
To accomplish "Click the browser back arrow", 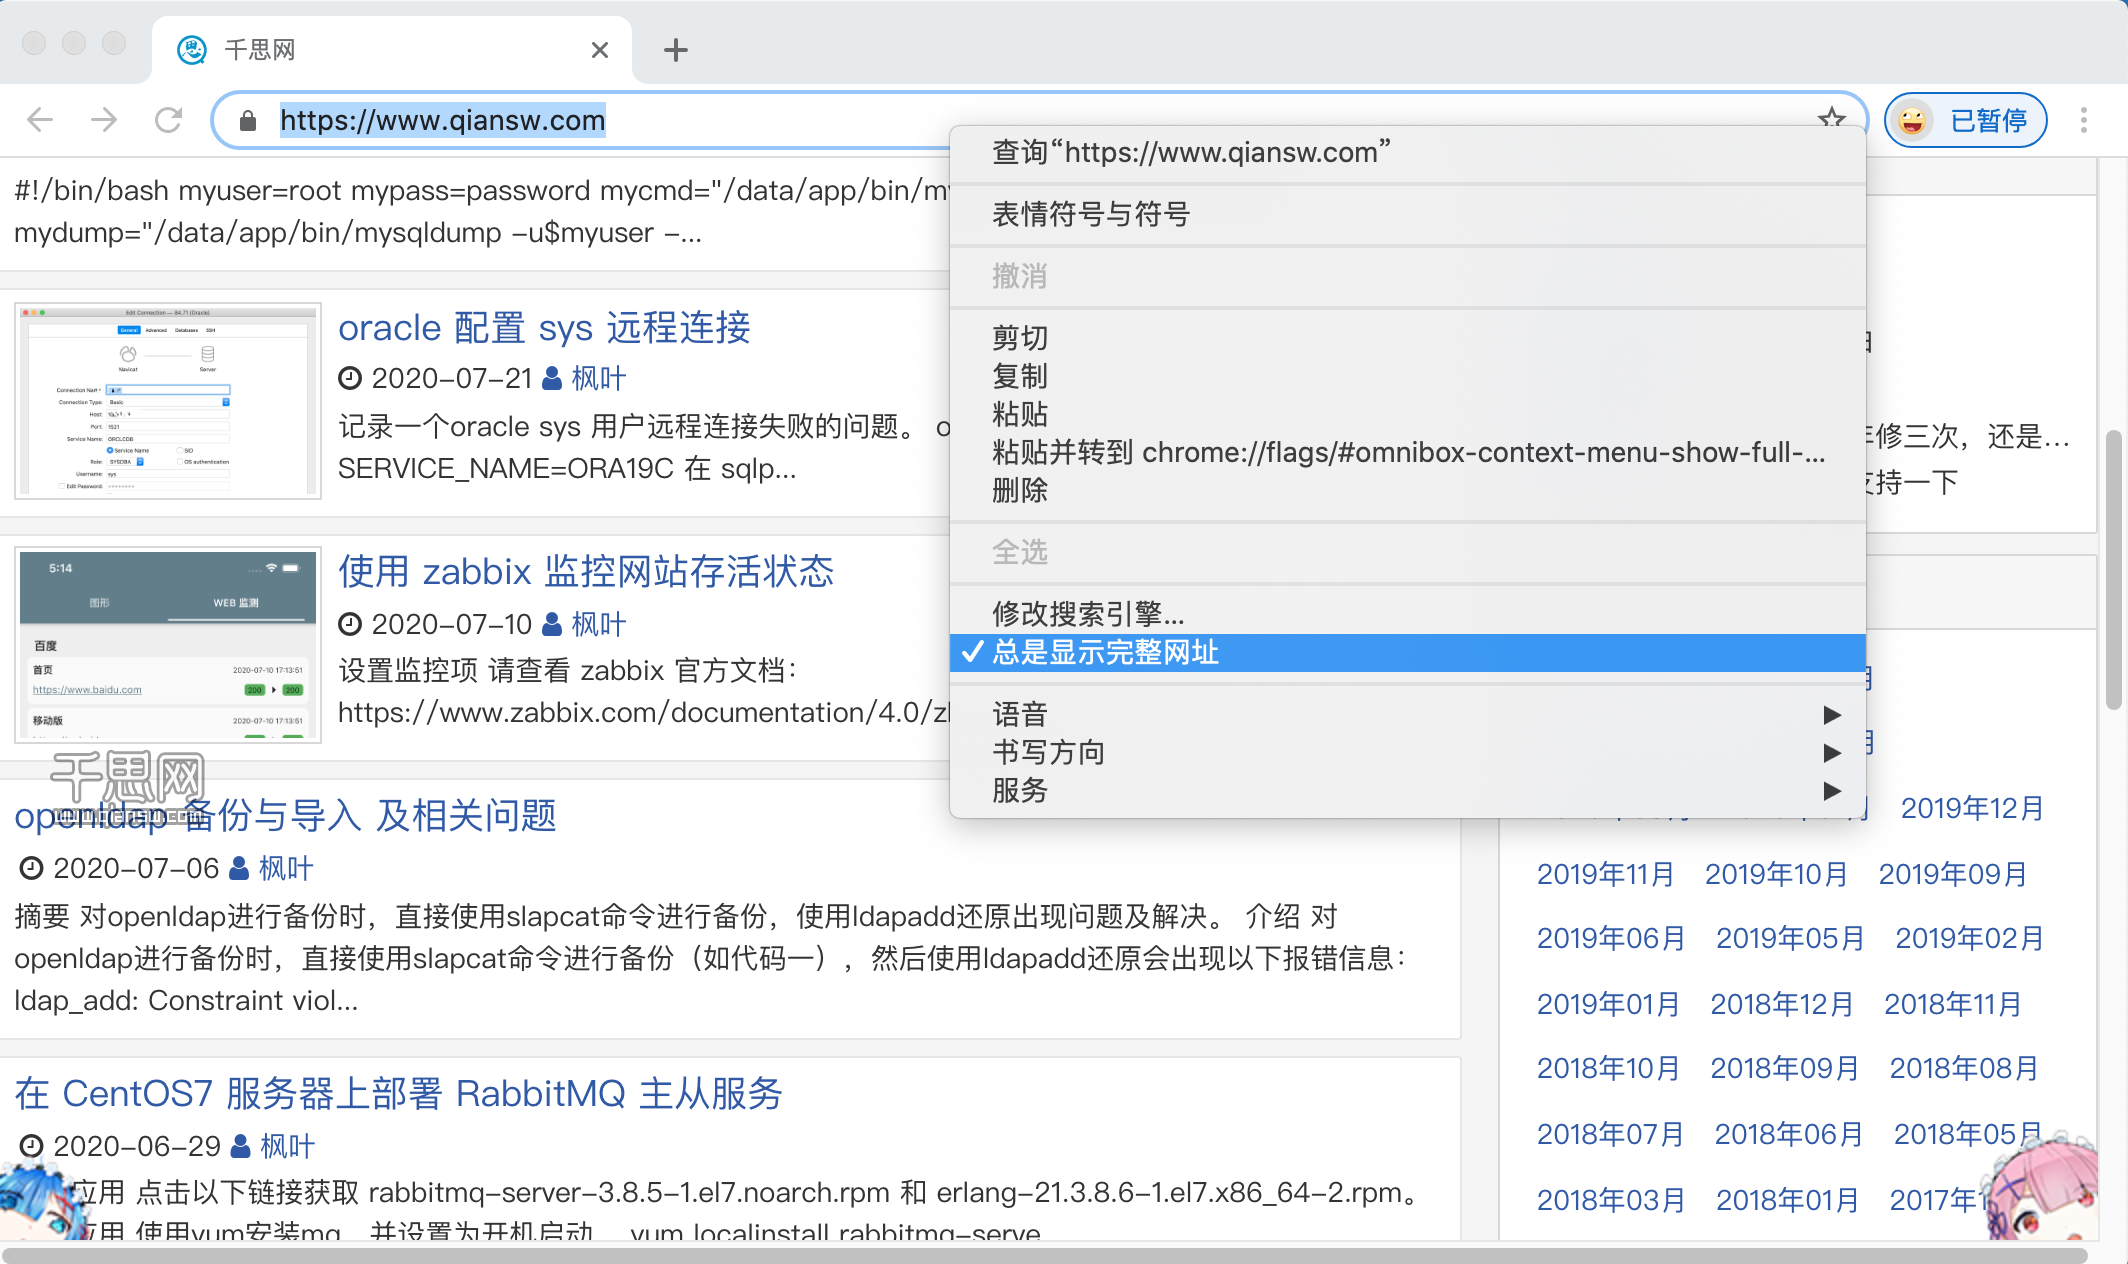I will coord(40,120).
